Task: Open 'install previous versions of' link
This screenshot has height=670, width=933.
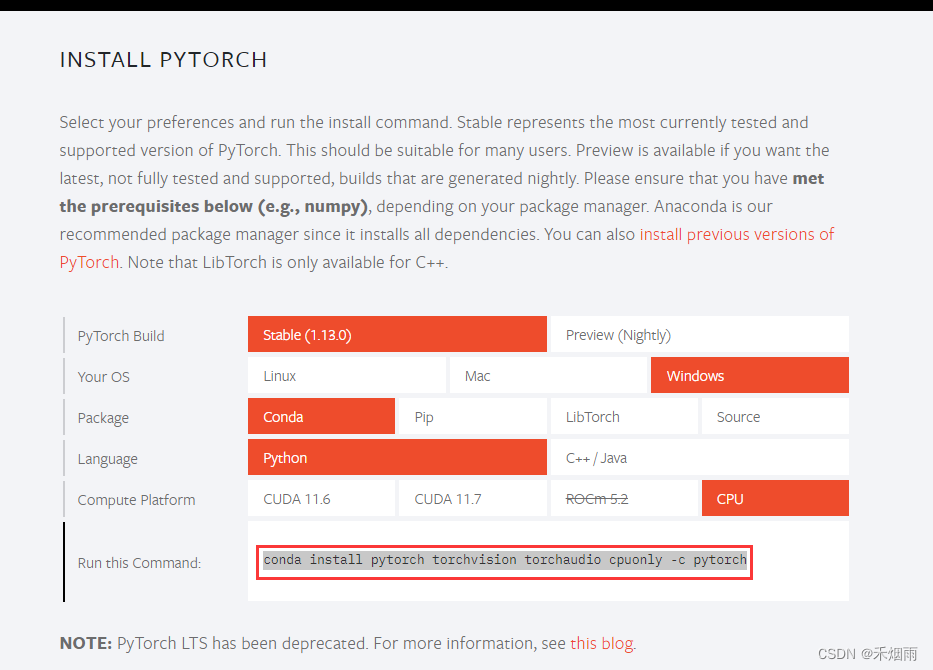Action: pyautogui.click(x=737, y=234)
